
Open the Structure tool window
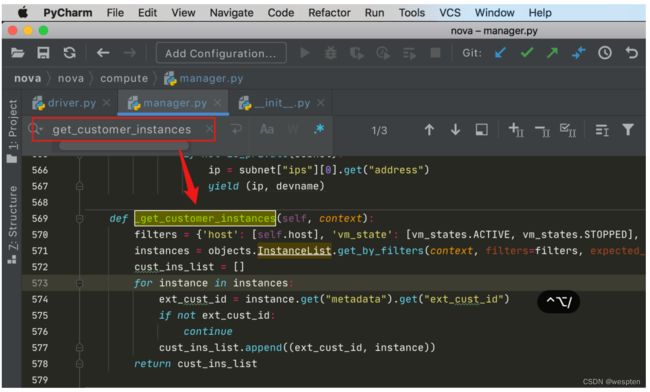(x=12, y=224)
